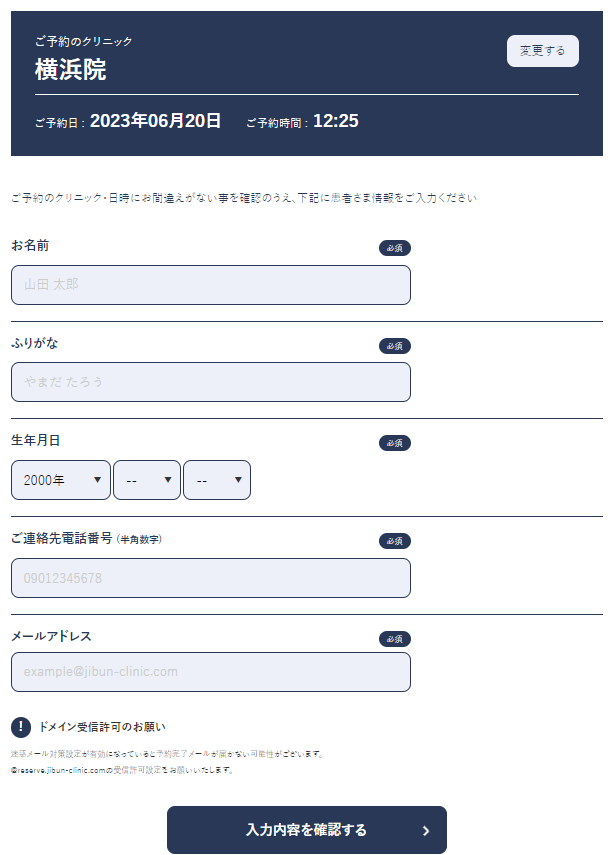Click the 必須 badge next to ふりがな
Viewport: 608px width, 855px height.
pyautogui.click(x=395, y=346)
